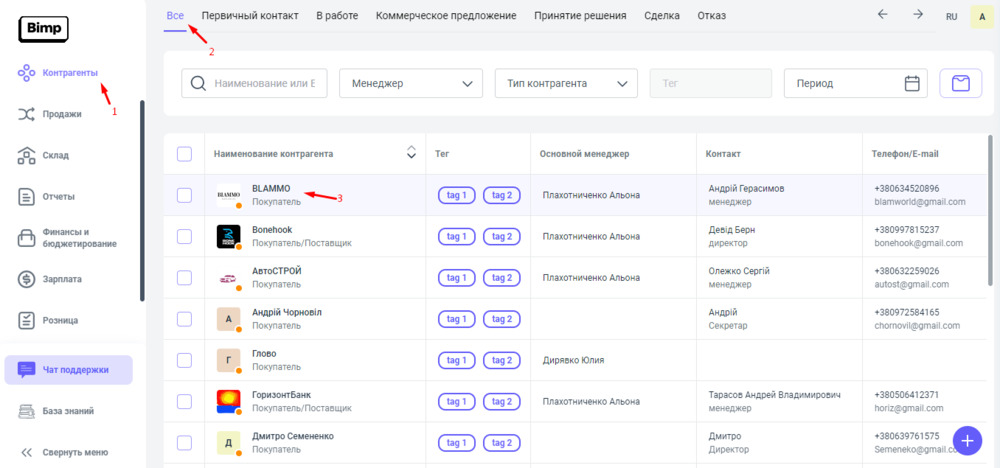Click the right arrow navigation icon
Screen dimensions: 1000x468
(x=917, y=15)
